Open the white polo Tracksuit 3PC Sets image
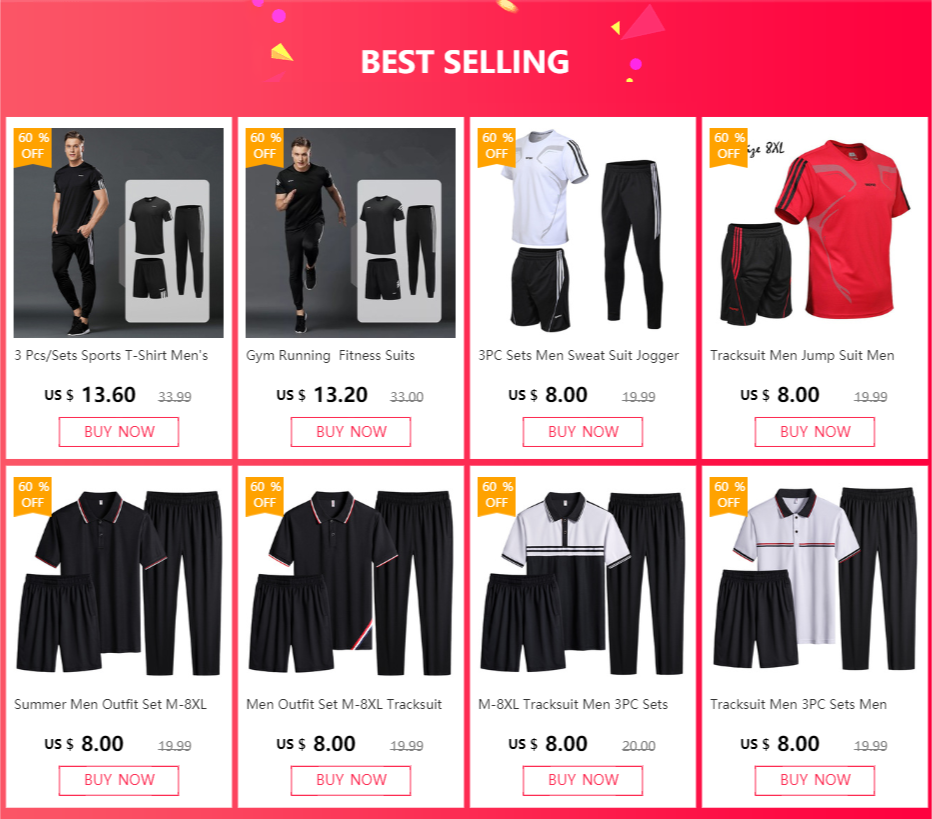This screenshot has width=932, height=819. click(x=815, y=581)
